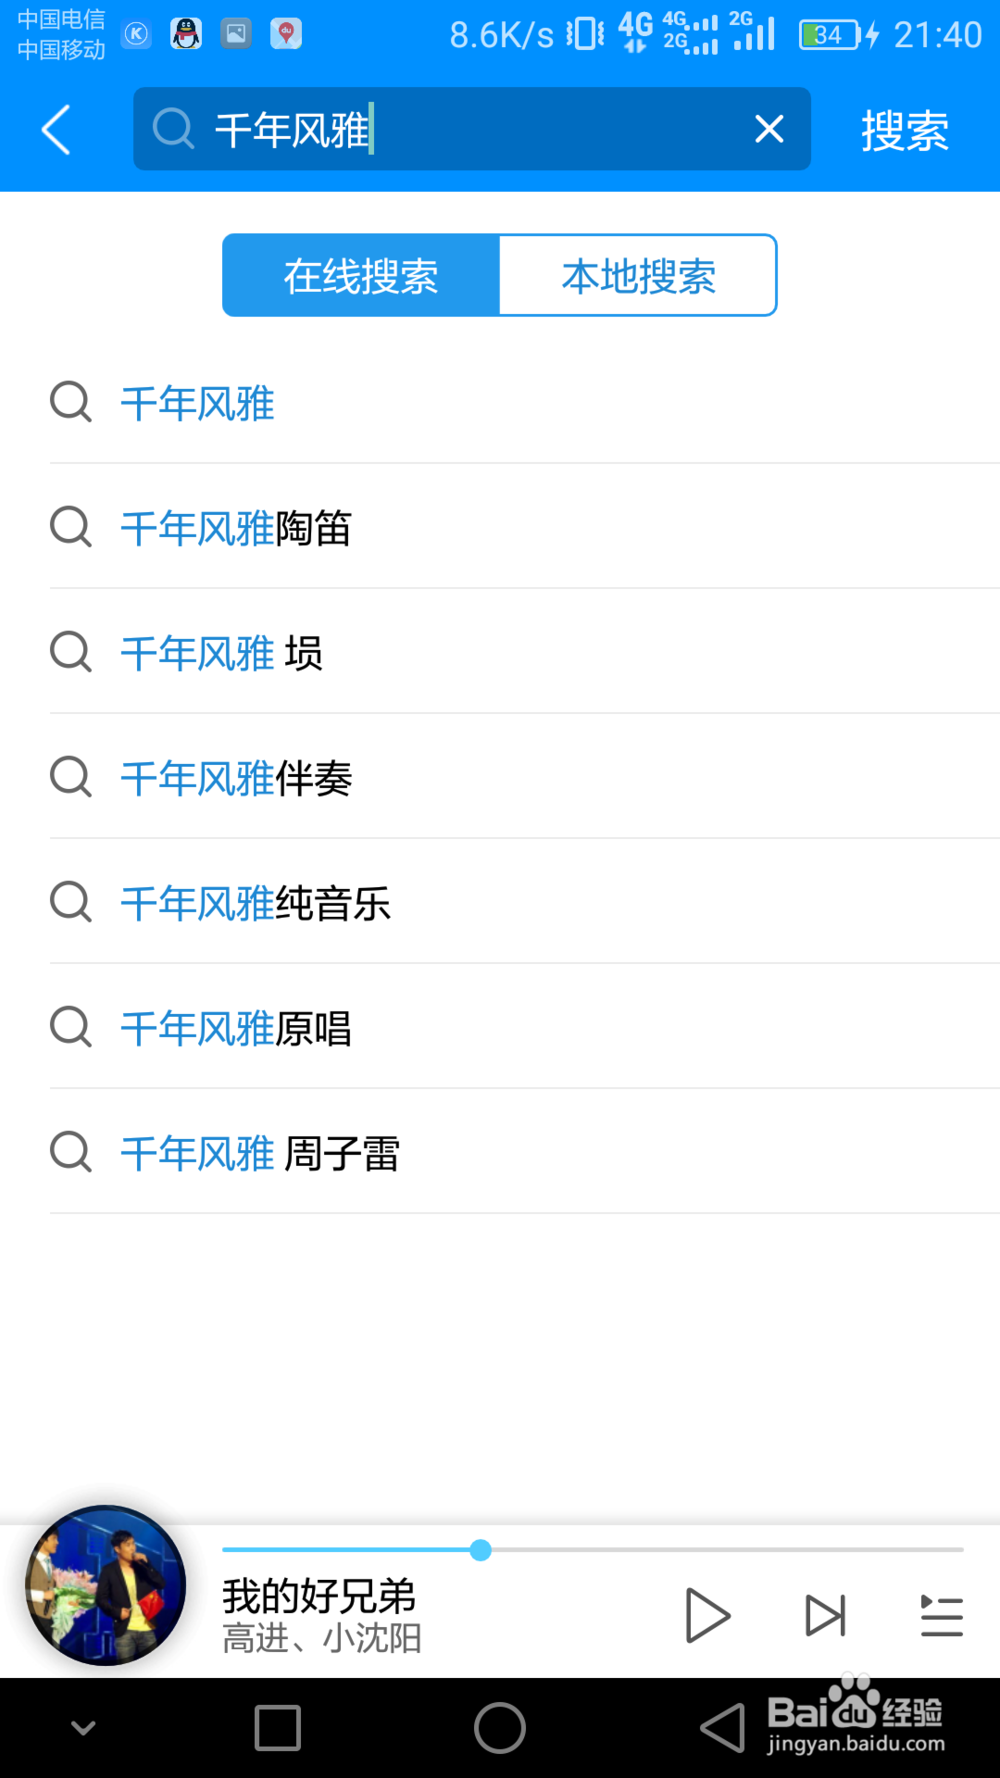Tap the Android home circle button
The height and width of the screenshot is (1778, 1000).
tap(500, 1727)
